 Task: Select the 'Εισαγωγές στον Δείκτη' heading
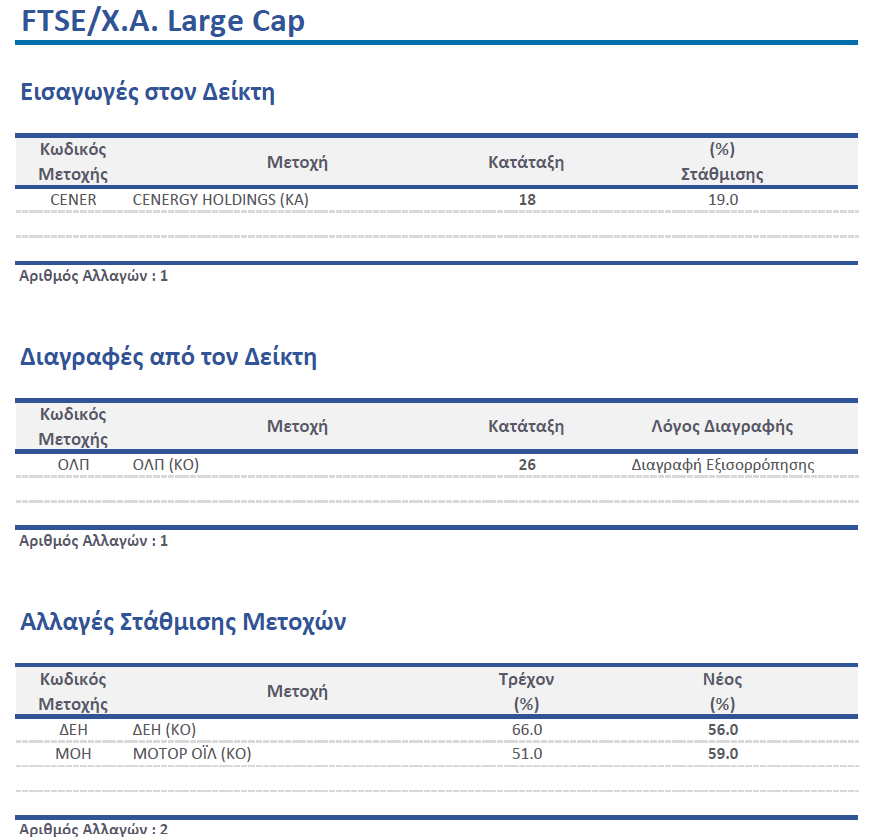(147, 92)
